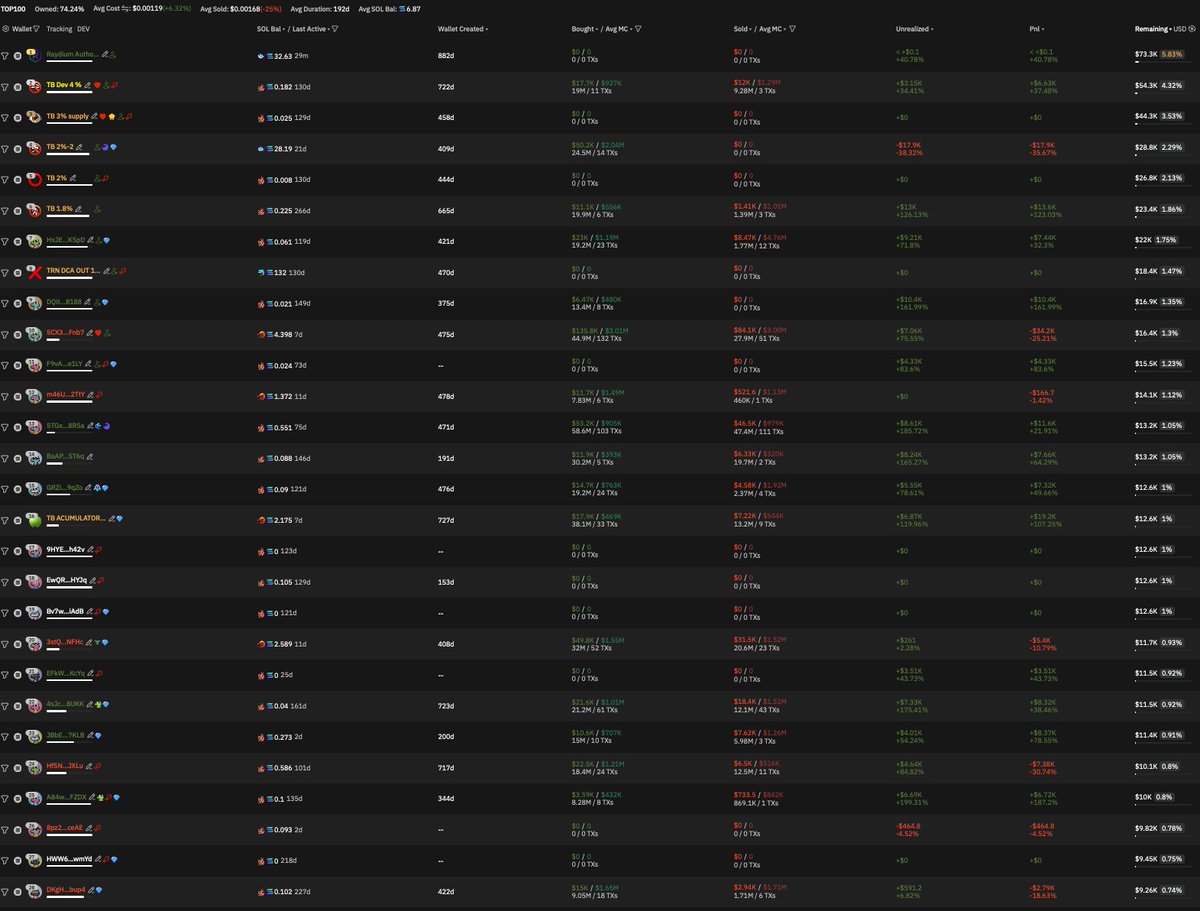
Task: Sort by the Last Active column header
Action: click(x=310, y=29)
